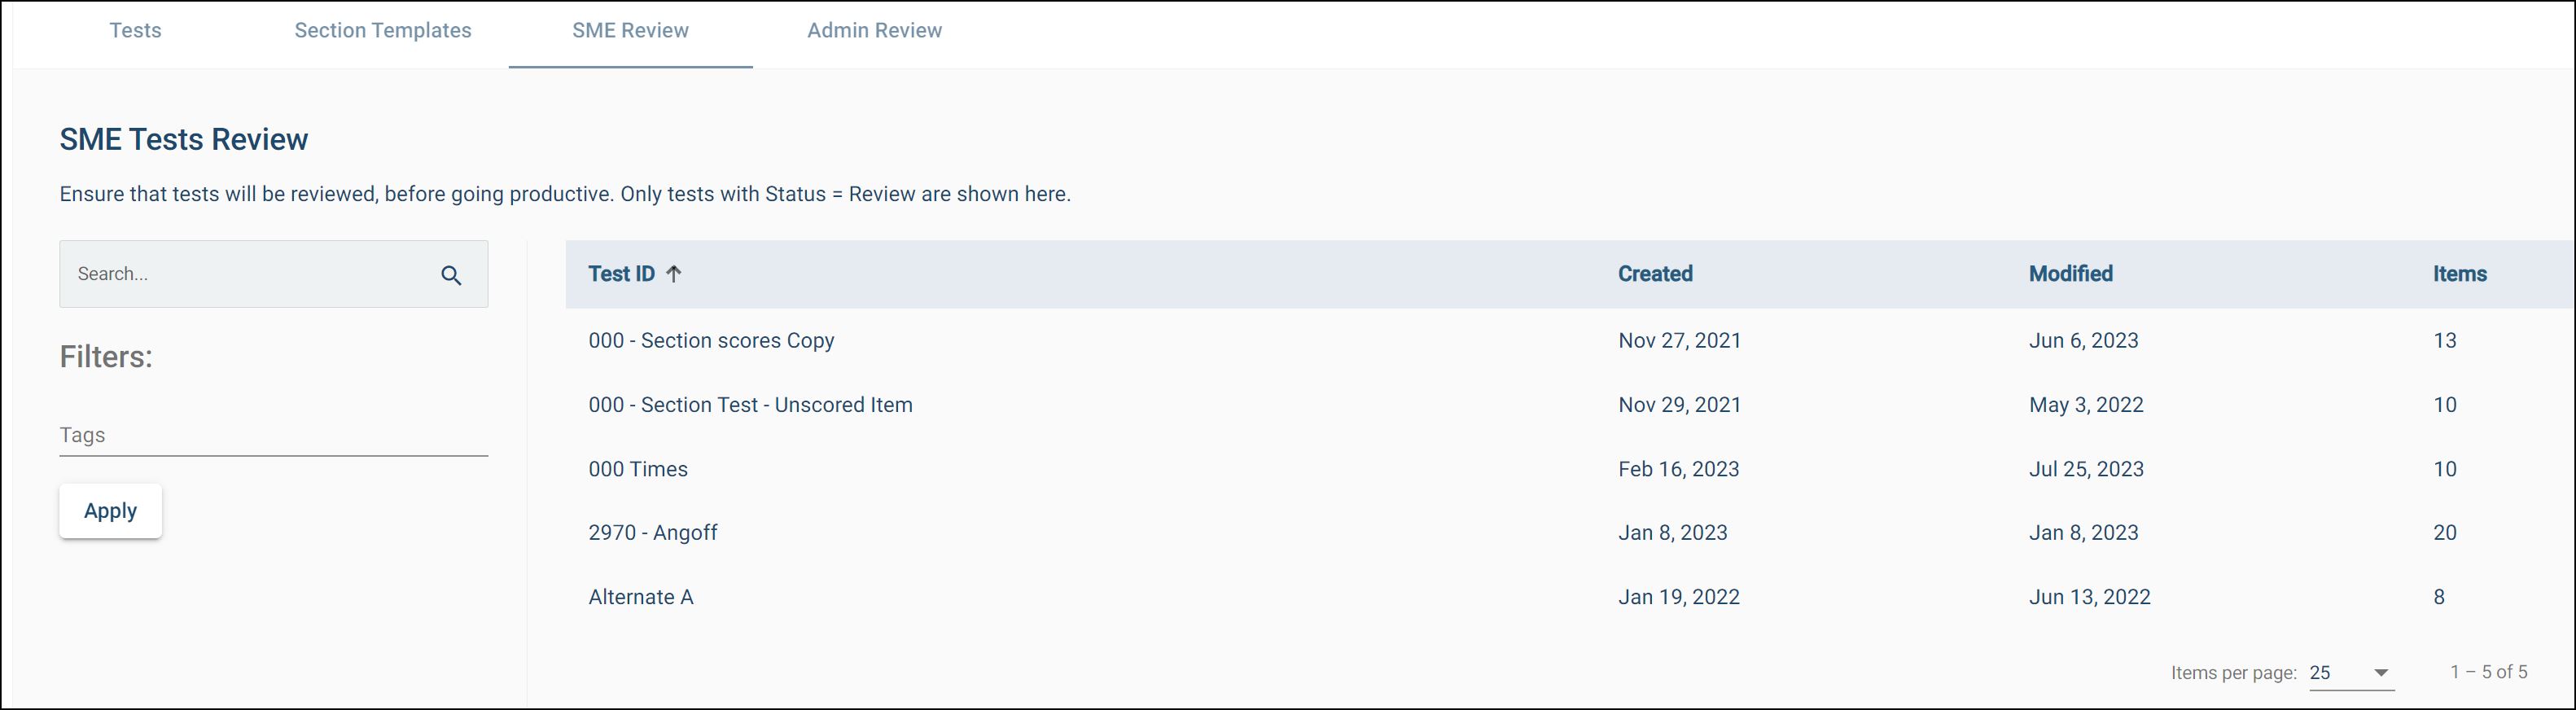Click the Tags filter field
This screenshot has width=2576, height=710.
[273, 436]
